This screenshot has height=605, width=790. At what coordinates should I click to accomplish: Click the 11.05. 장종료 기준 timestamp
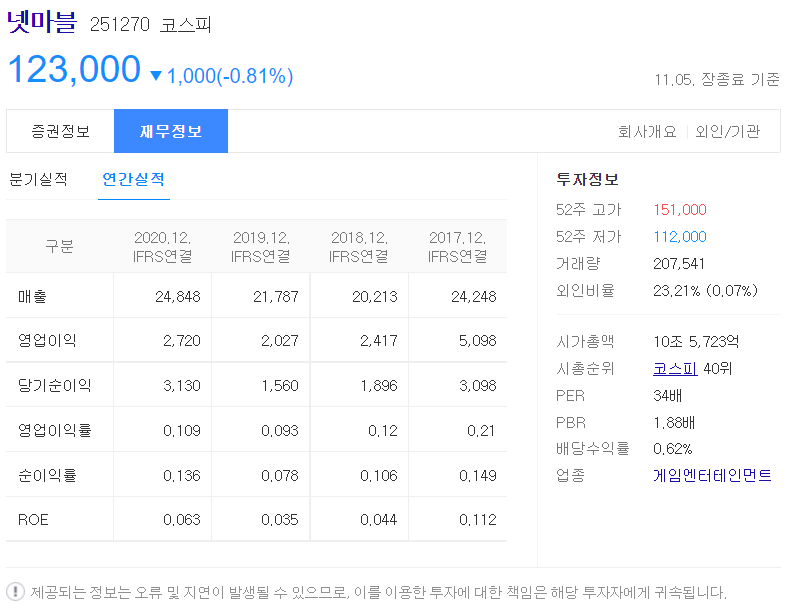[x=717, y=80]
